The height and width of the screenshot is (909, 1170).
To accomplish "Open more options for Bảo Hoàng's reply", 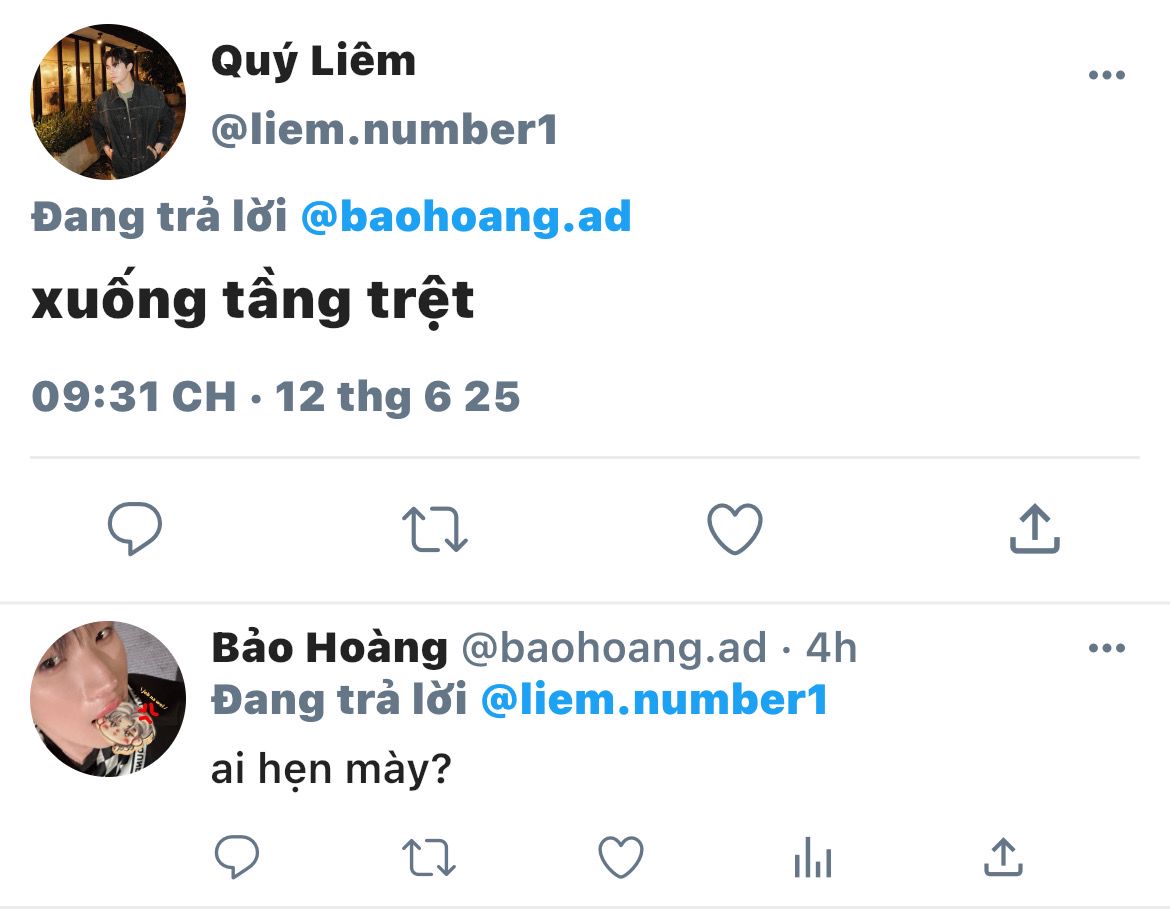I will (1107, 648).
